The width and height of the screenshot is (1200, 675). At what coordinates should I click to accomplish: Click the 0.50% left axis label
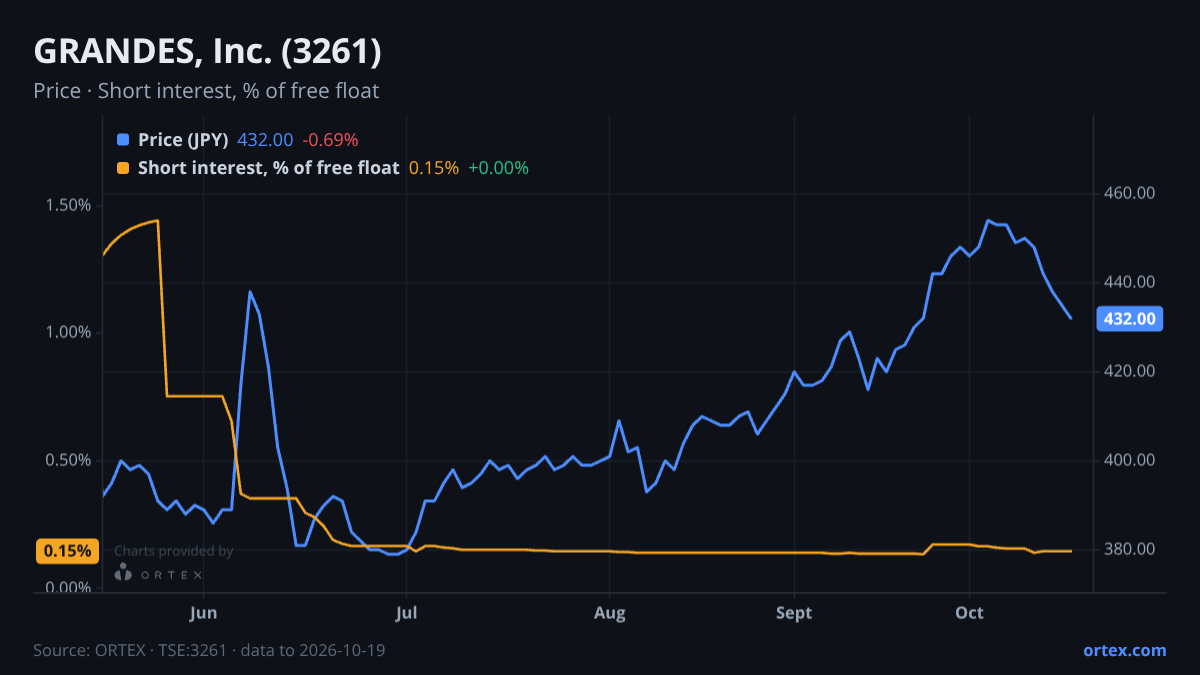coord(68,460)
